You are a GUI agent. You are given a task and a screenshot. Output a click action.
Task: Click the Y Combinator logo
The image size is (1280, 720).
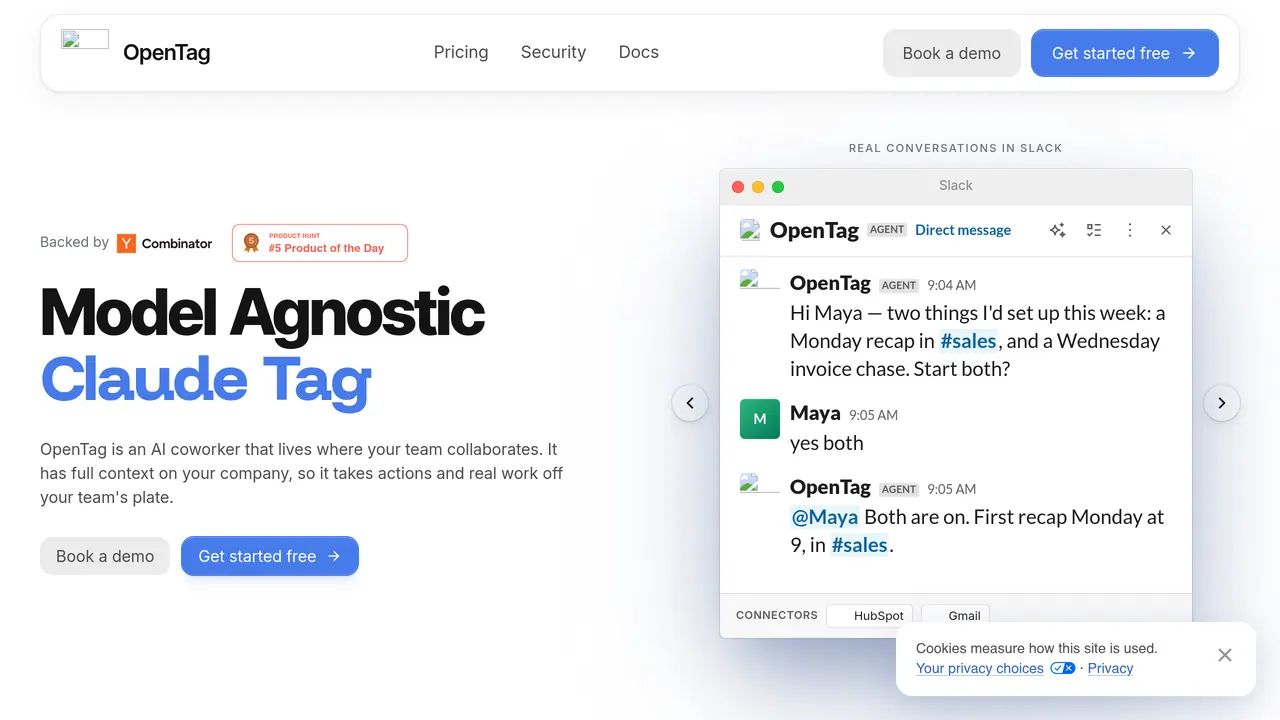pos(165,243)
